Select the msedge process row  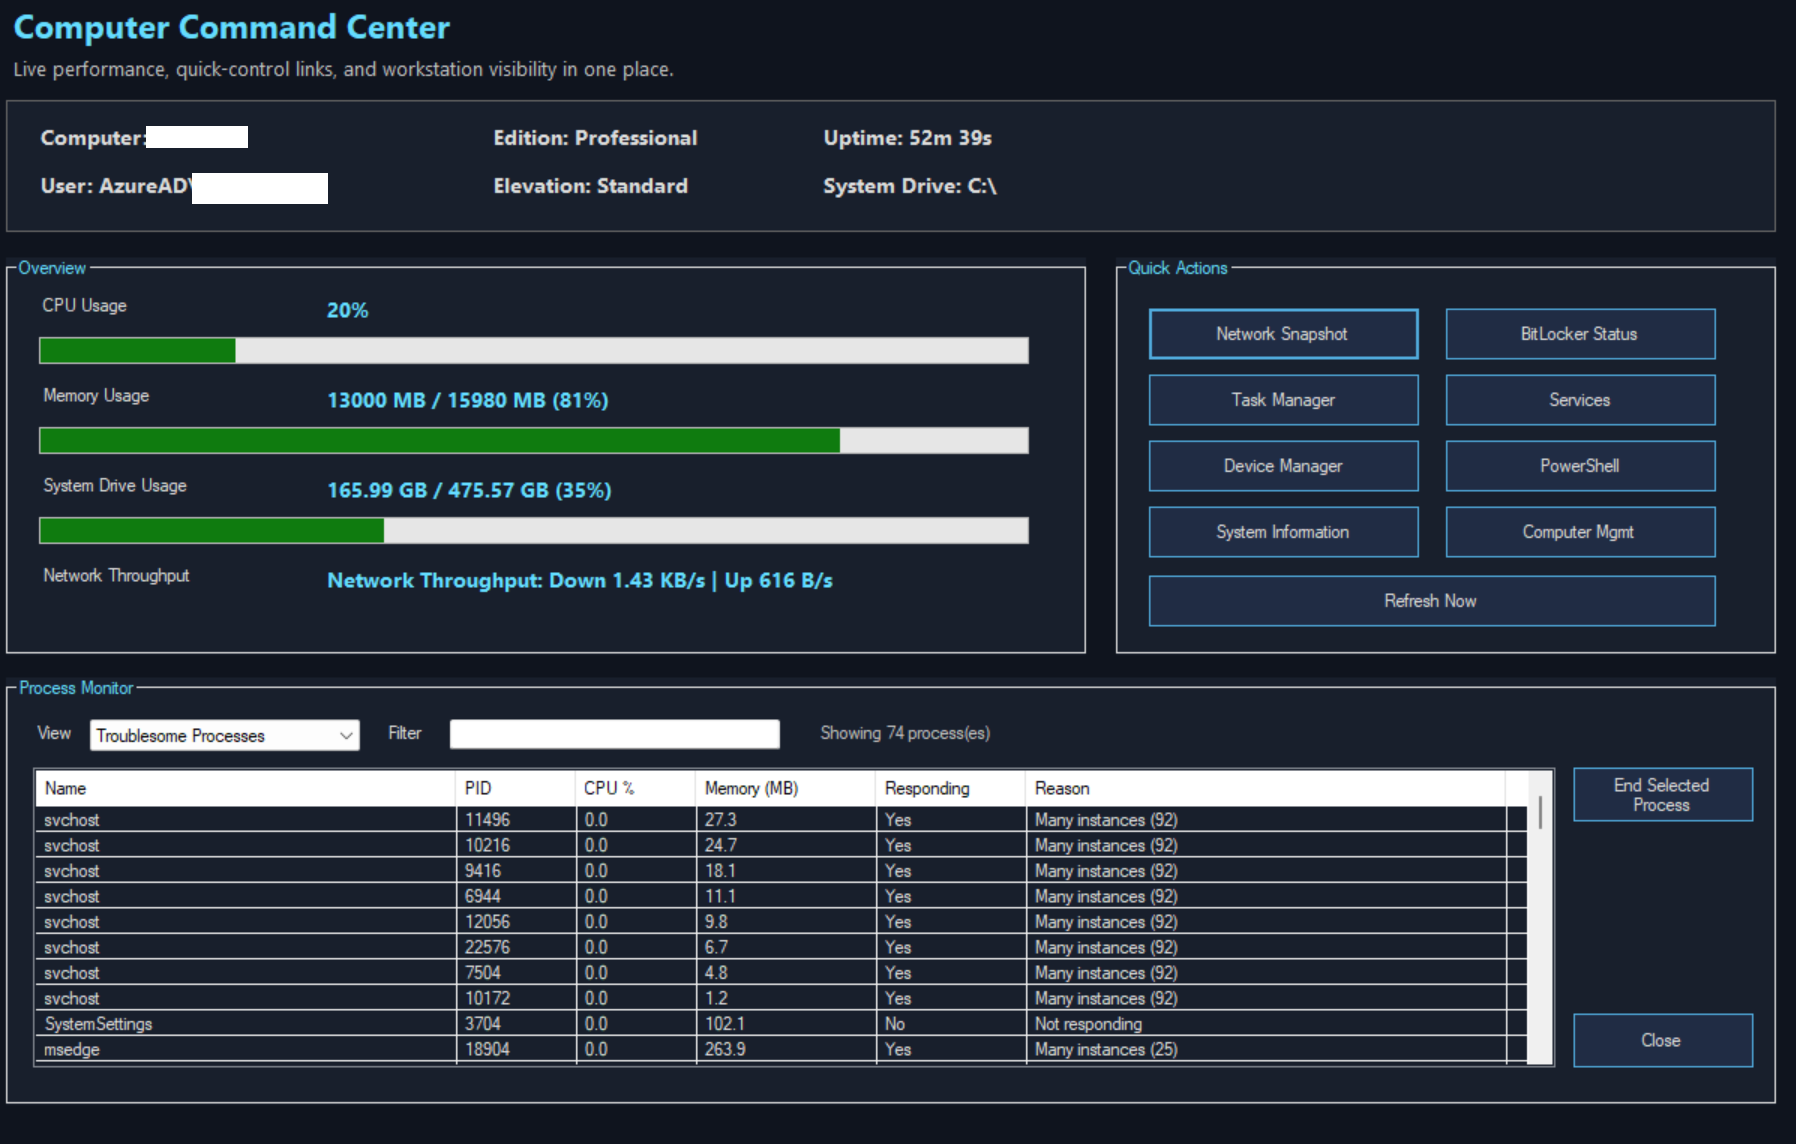pos(72,1050)
